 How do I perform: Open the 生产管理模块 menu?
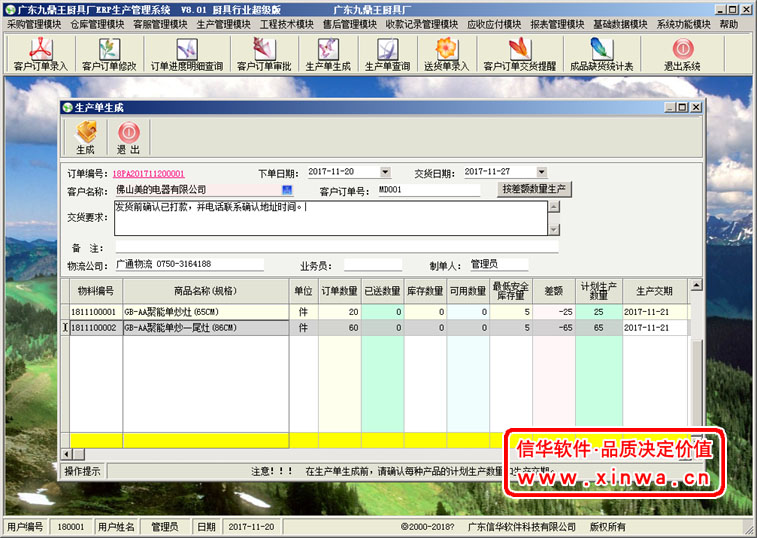(x=223, y=23)
